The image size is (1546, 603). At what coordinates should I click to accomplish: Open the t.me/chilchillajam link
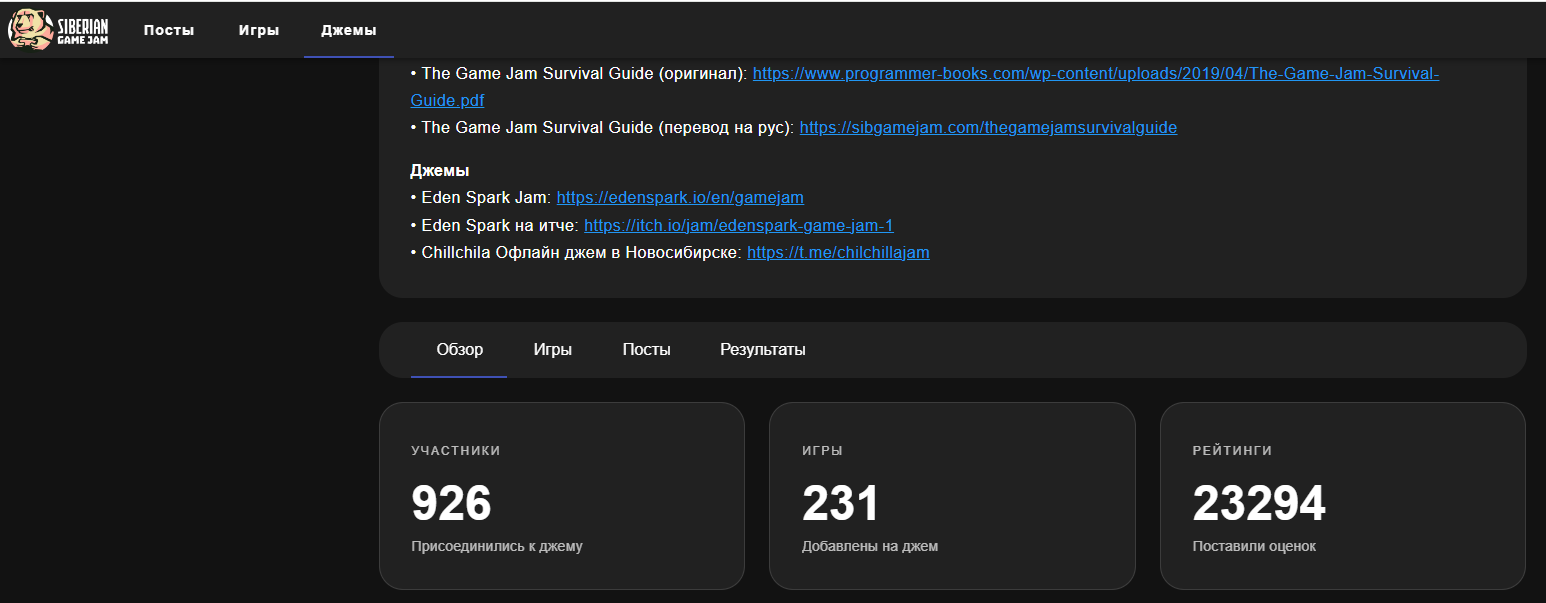[838, 253]
